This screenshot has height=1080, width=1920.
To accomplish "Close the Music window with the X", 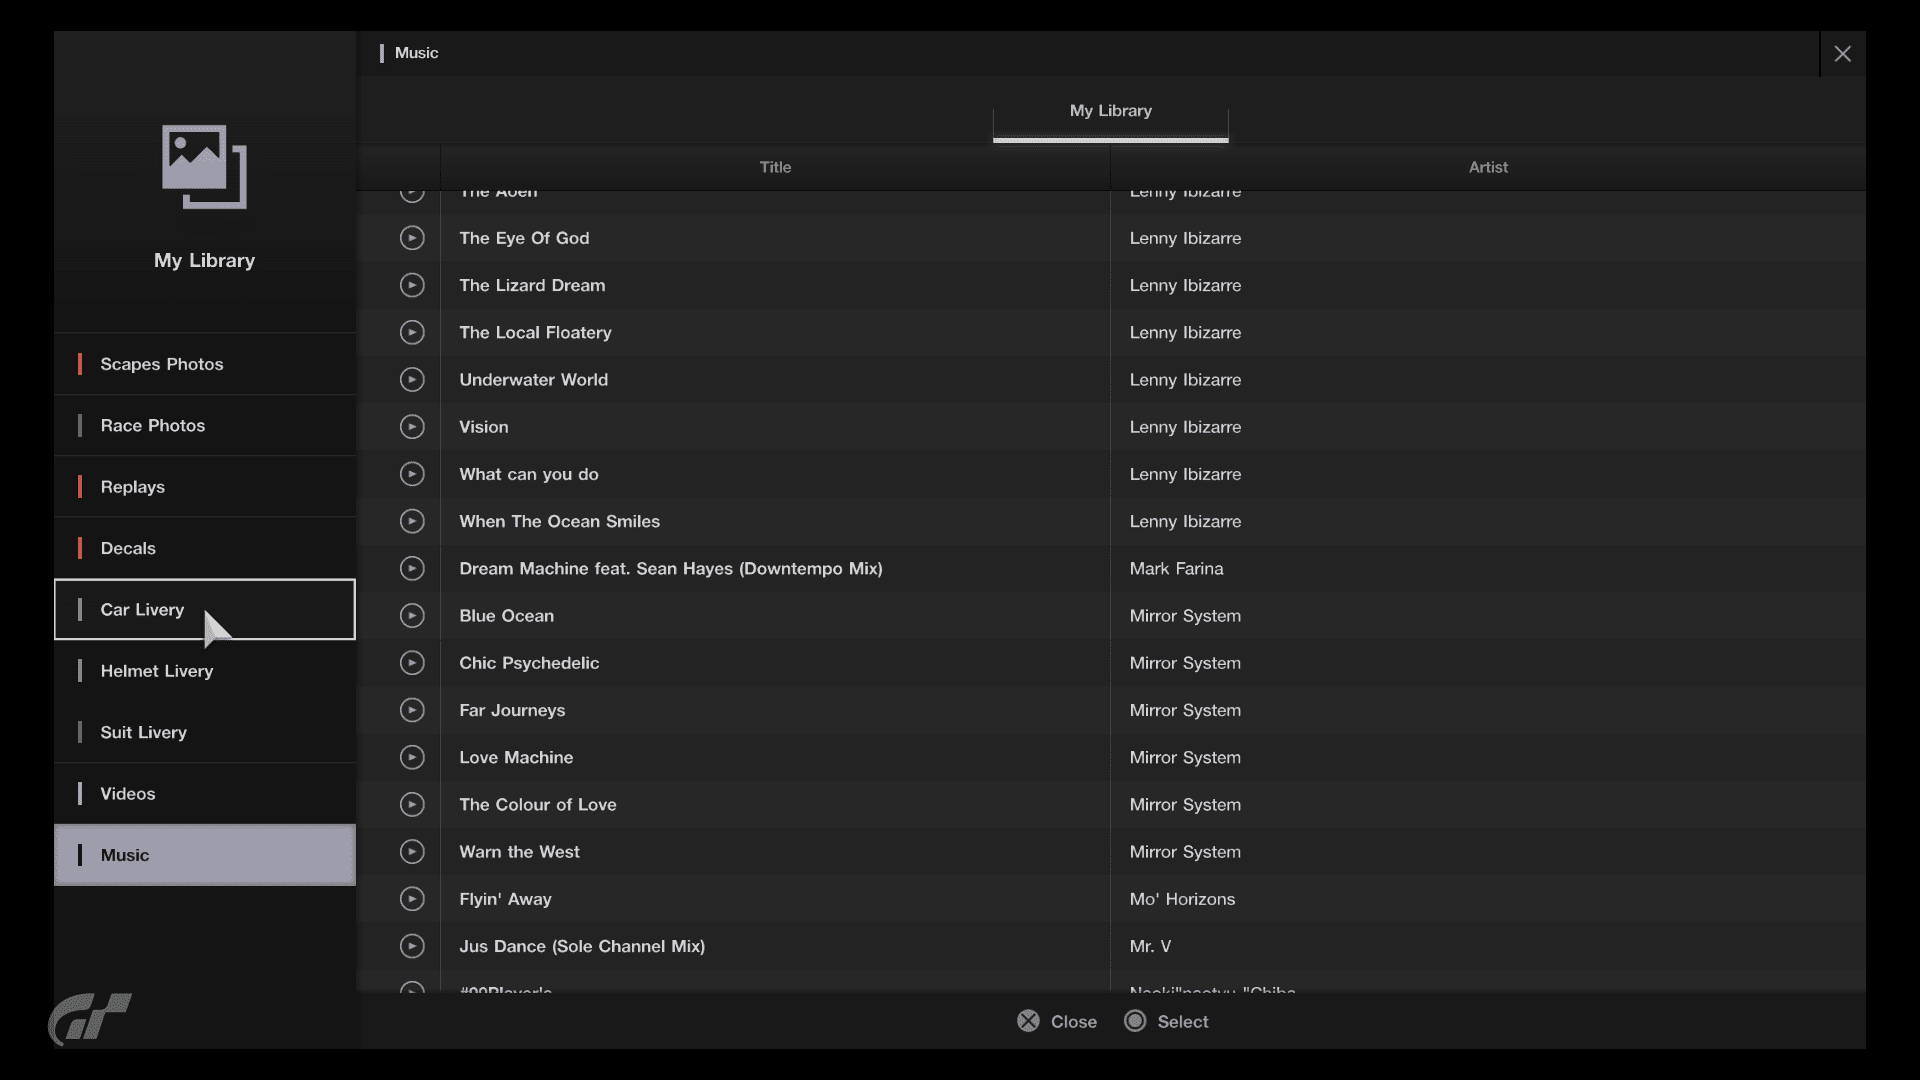I will [x=1842, y=54].
